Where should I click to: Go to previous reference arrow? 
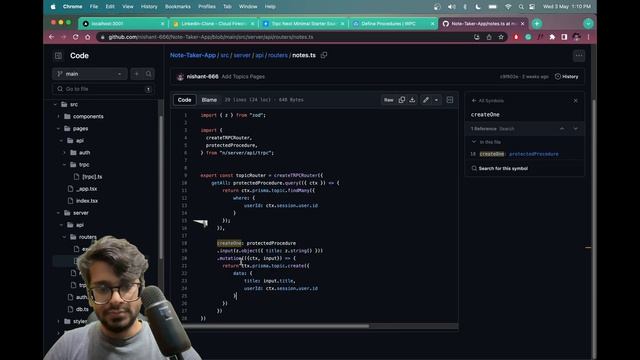tap(562, 129)
